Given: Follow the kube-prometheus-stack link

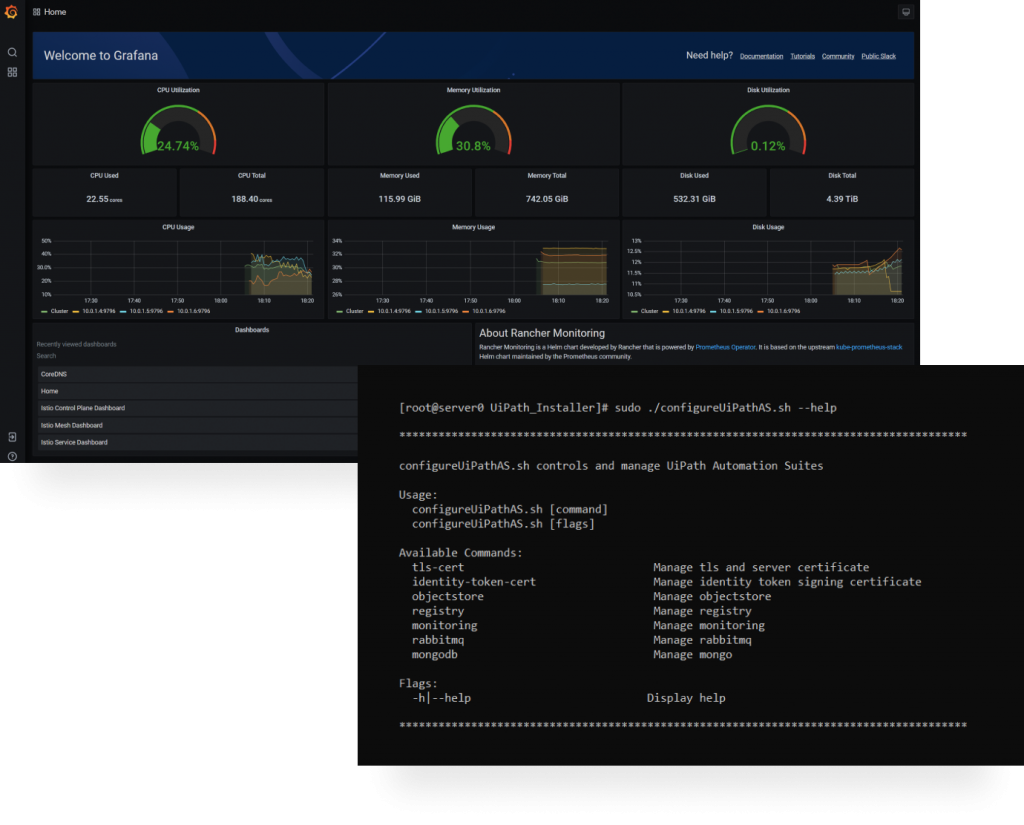Looking at the screenshot, I should [869, 347].
